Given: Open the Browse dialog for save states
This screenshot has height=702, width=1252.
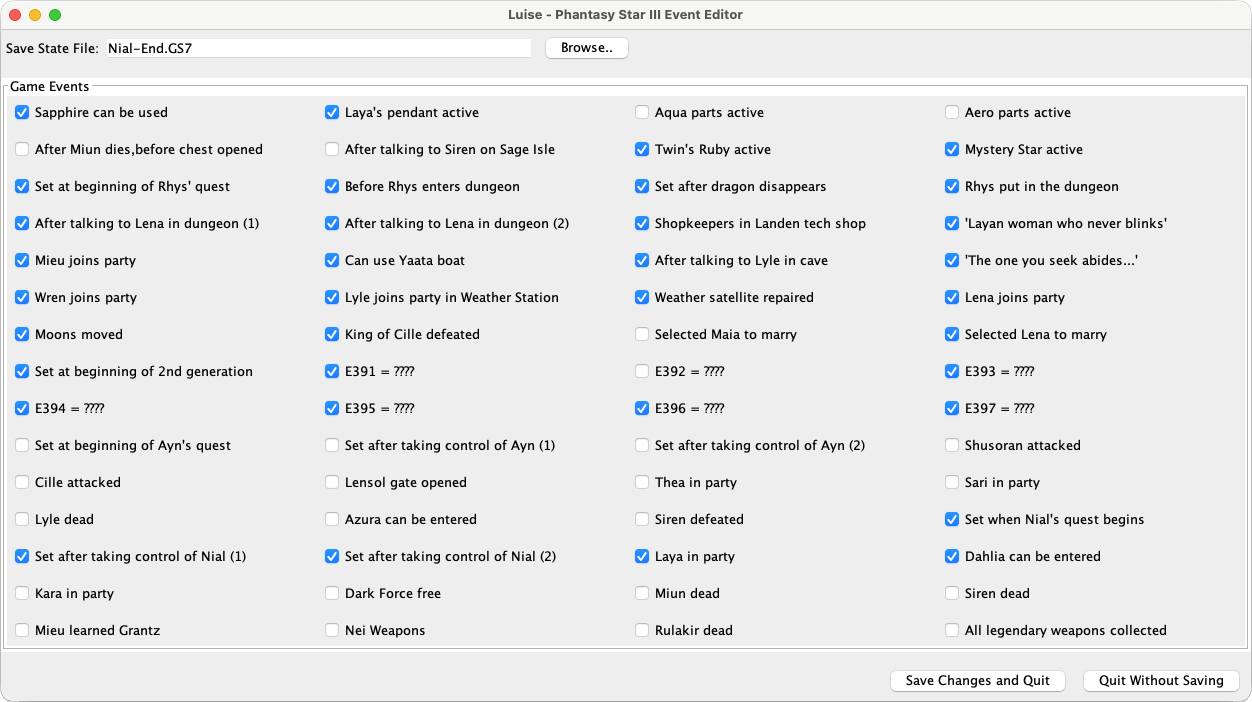Looking at the screenshot, I should (586, 47).
